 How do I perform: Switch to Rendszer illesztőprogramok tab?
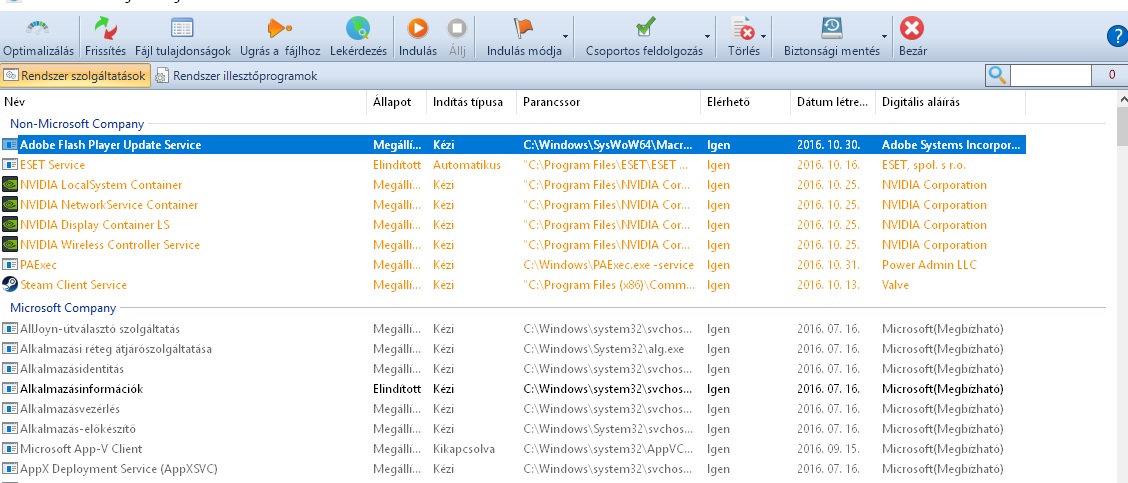coord(236,76)
